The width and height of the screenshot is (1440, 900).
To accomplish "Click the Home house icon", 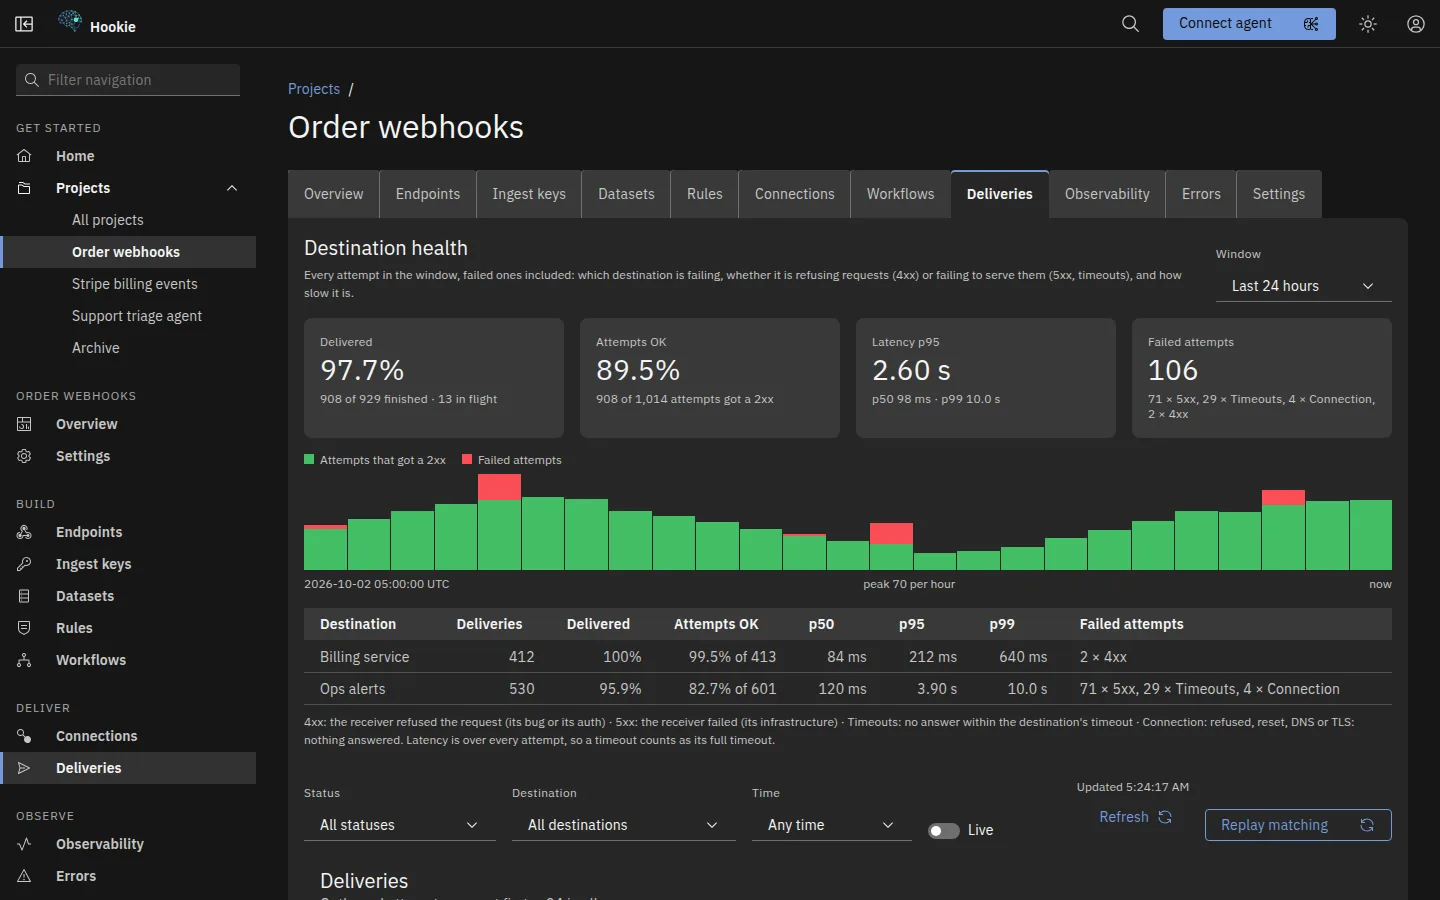I will 24,156.
